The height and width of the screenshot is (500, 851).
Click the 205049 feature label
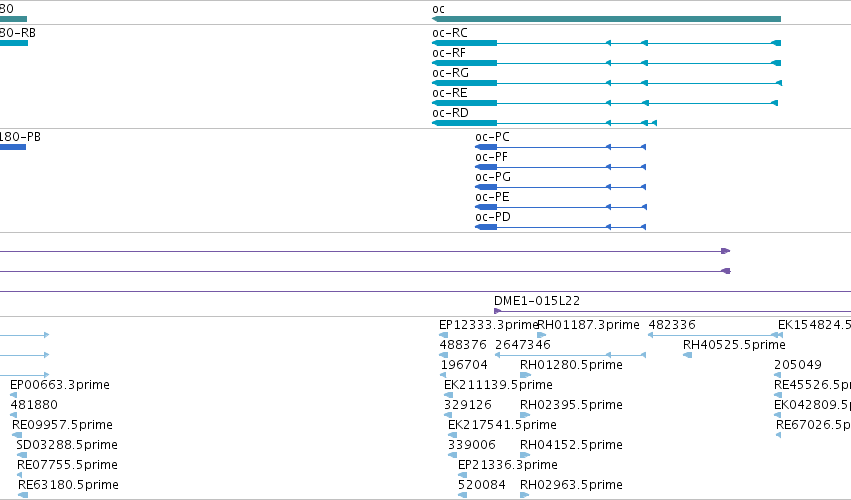point(798,365)
